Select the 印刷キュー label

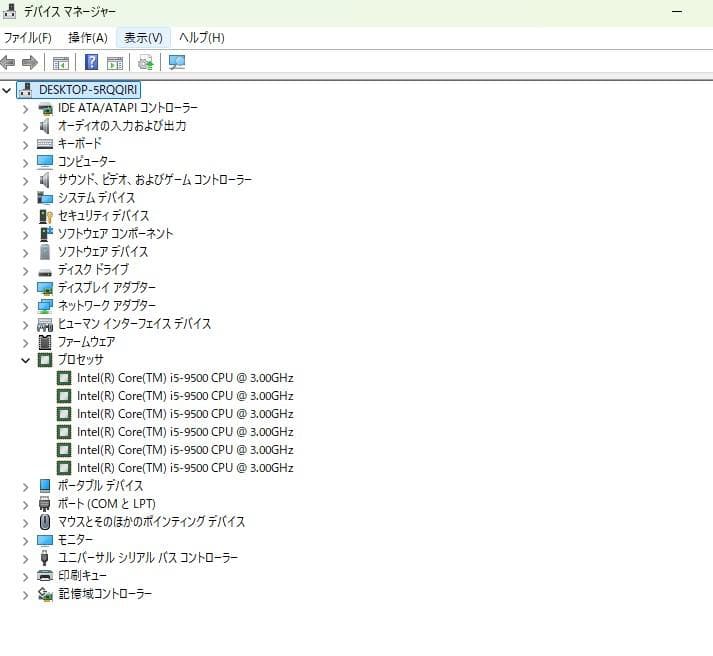click(x=82, y=576)
